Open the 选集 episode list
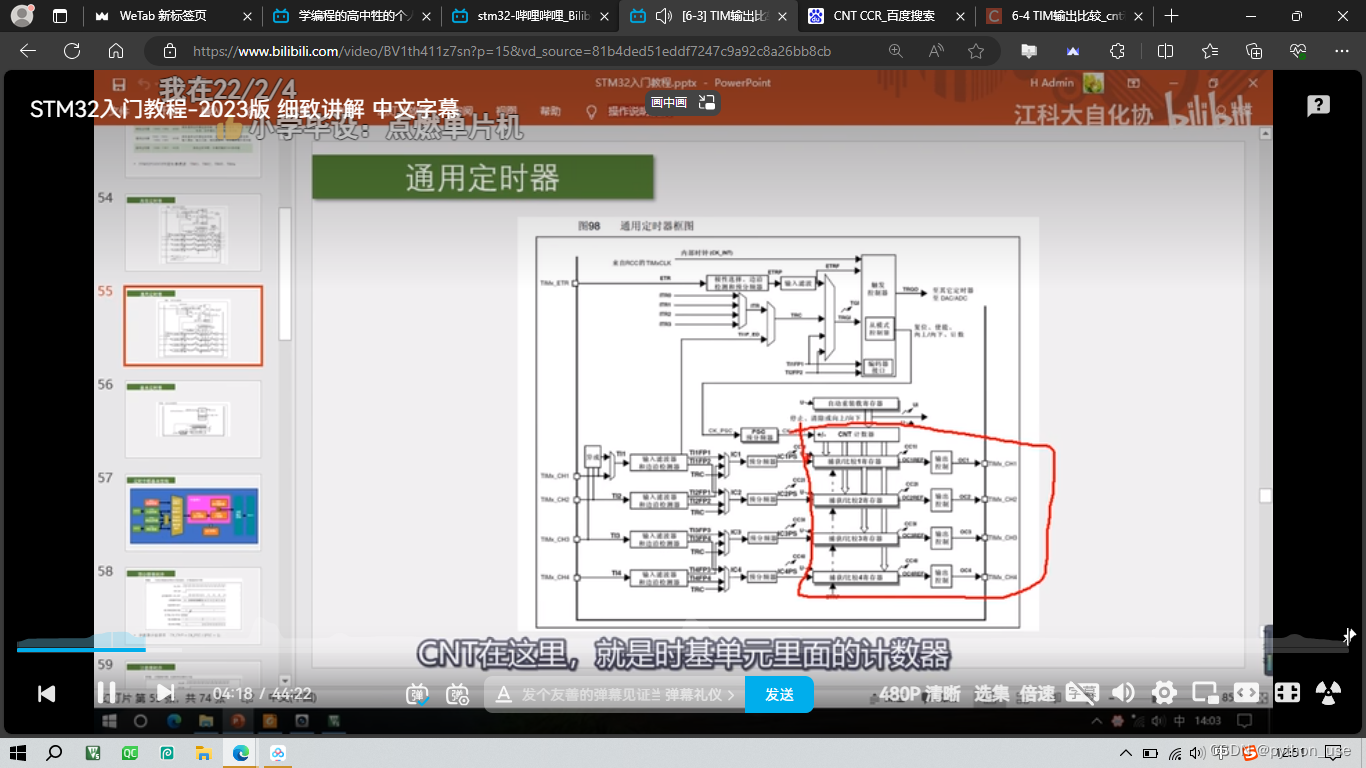Viewport: 1366px width, 768px height. [992, 693]
